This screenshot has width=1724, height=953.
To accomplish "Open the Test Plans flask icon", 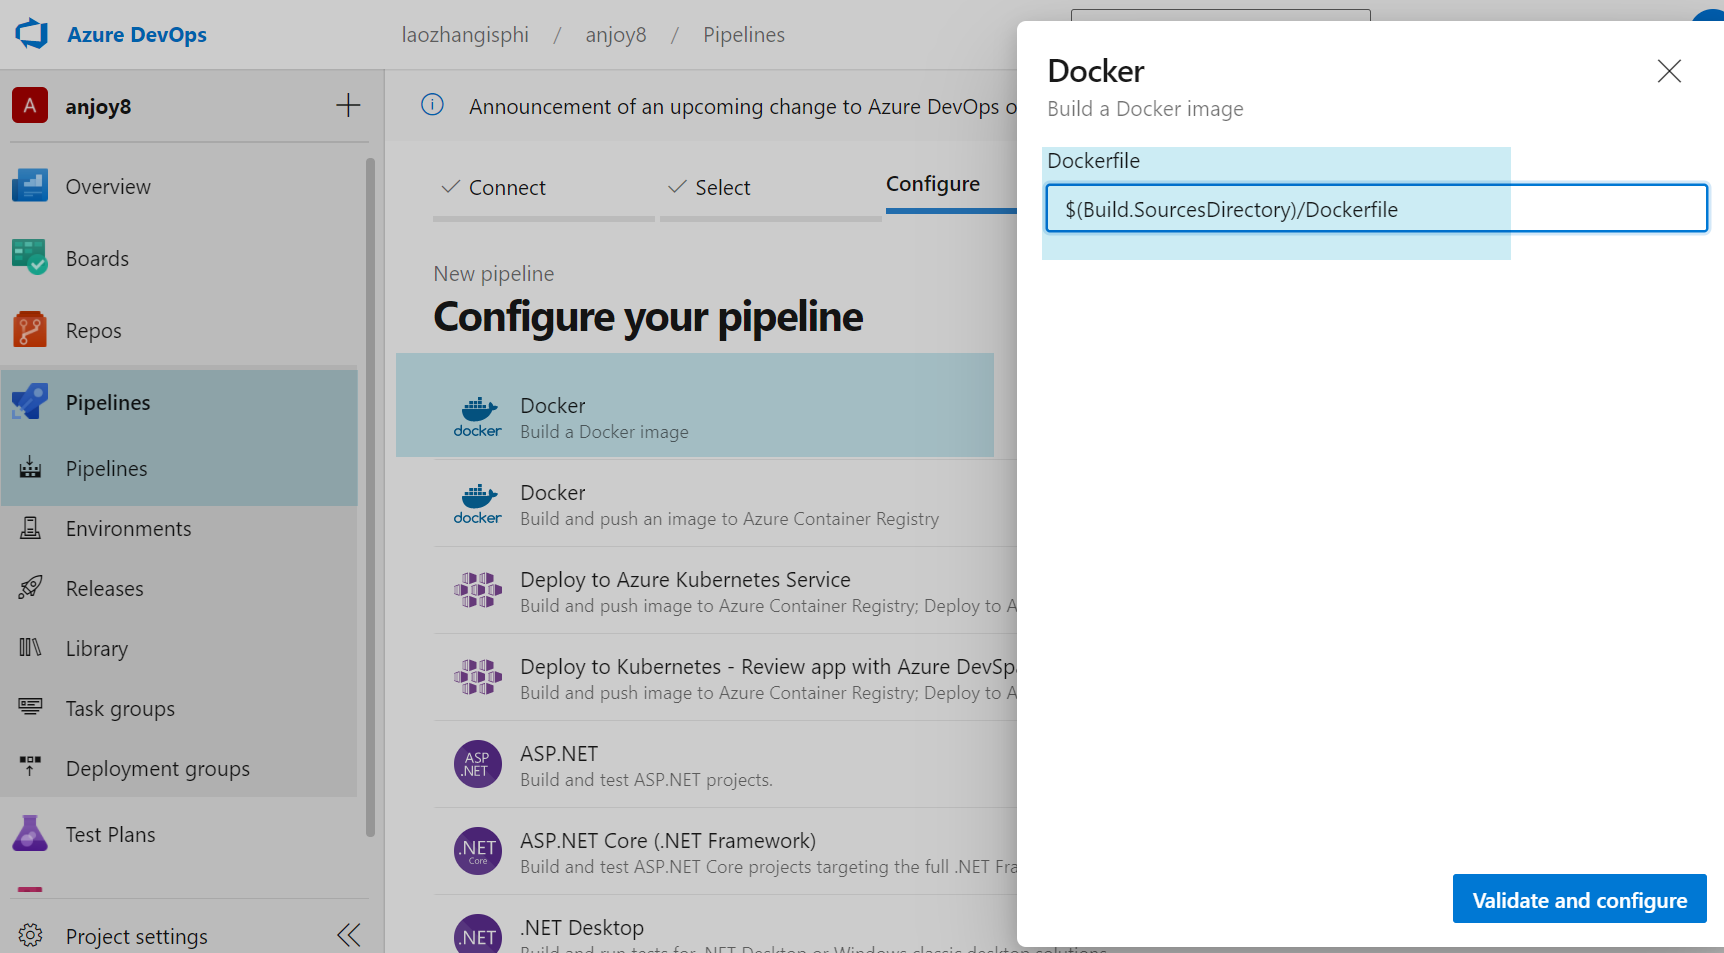I will pyautogui.click(x=30, y=834).
